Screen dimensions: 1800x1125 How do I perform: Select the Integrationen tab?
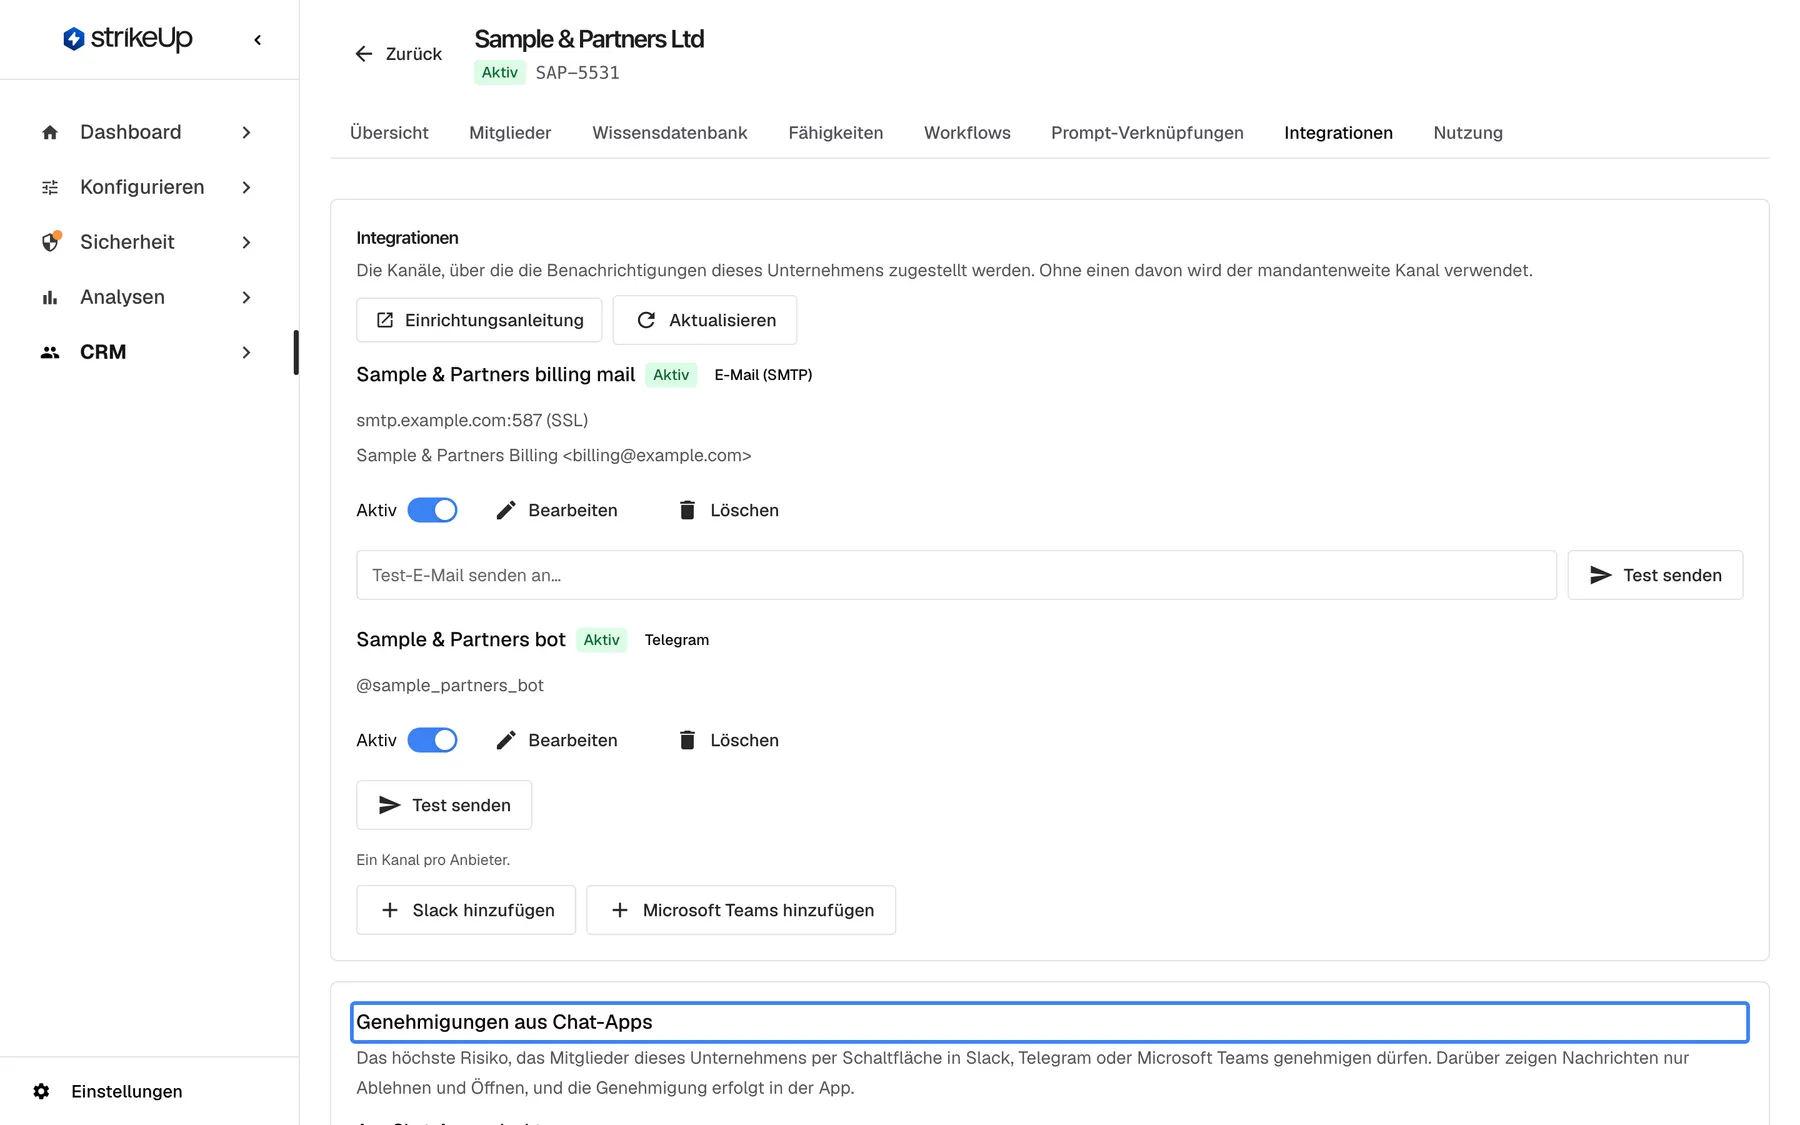[x=1338, y=133]
